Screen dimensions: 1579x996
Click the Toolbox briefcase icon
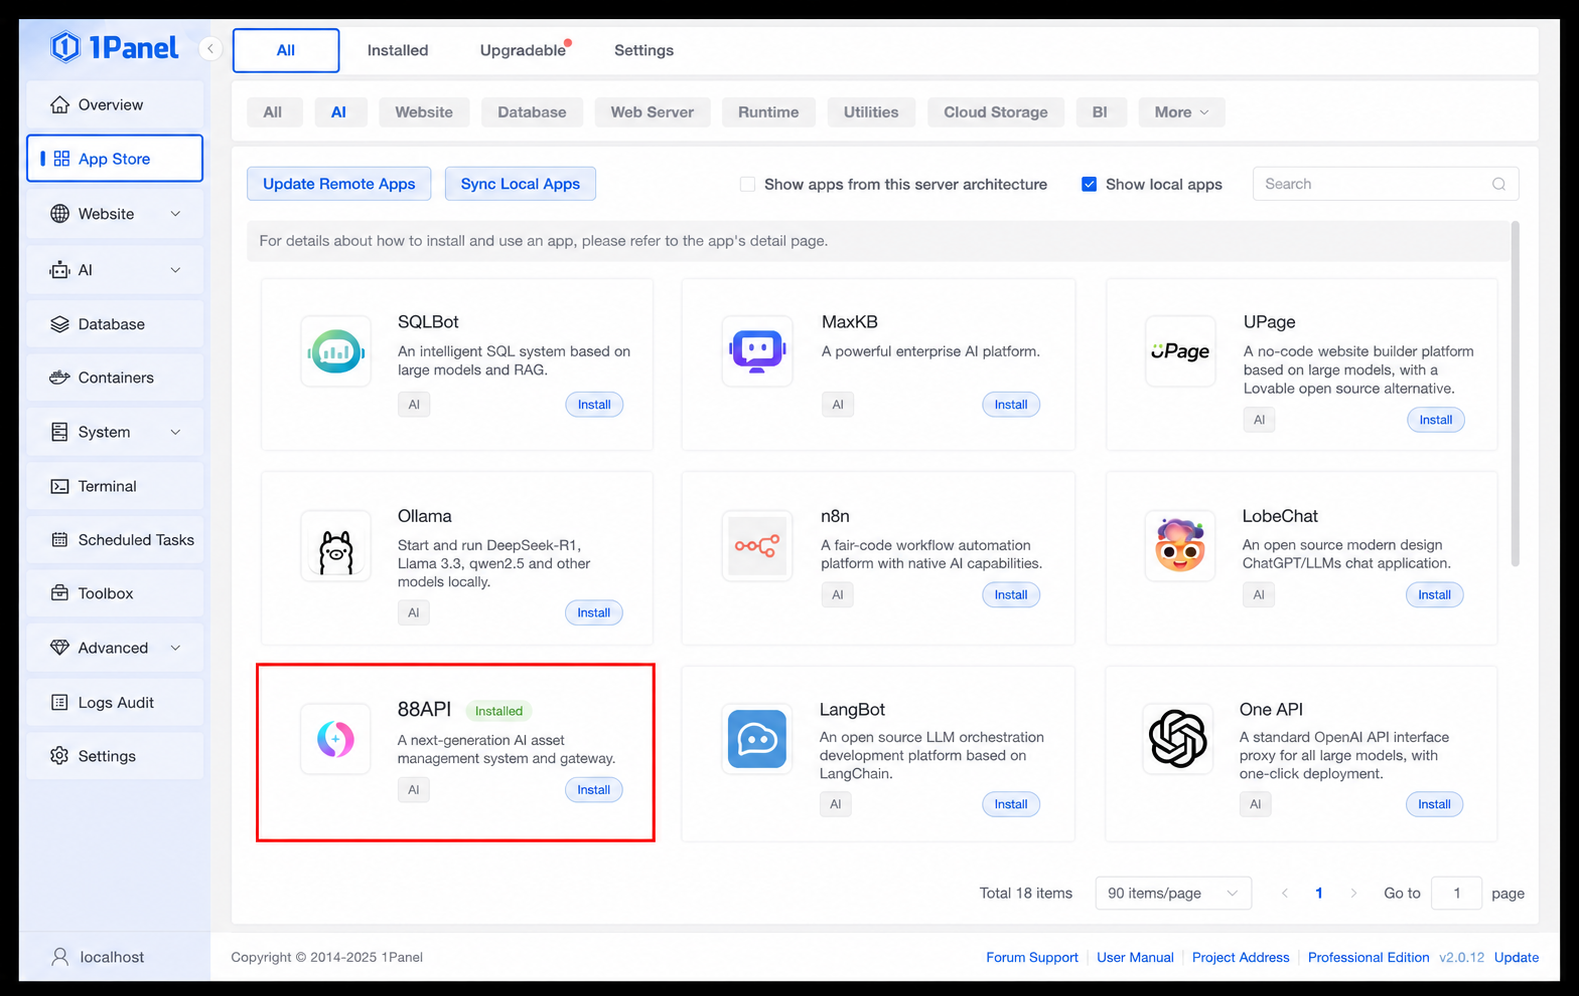click(60, 593)
